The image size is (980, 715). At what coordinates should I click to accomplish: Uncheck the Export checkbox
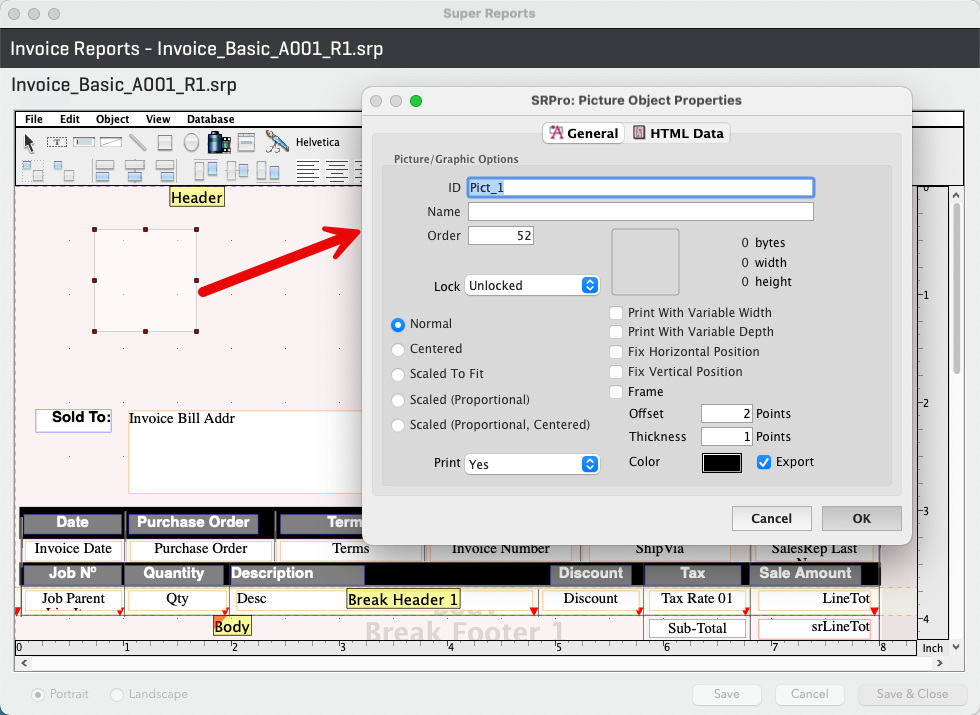763,462
